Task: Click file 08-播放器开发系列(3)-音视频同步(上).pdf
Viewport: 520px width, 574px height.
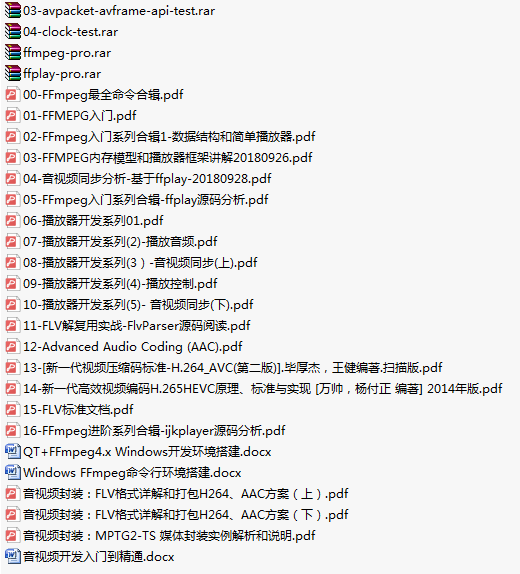Action: (x=140, y=262)
